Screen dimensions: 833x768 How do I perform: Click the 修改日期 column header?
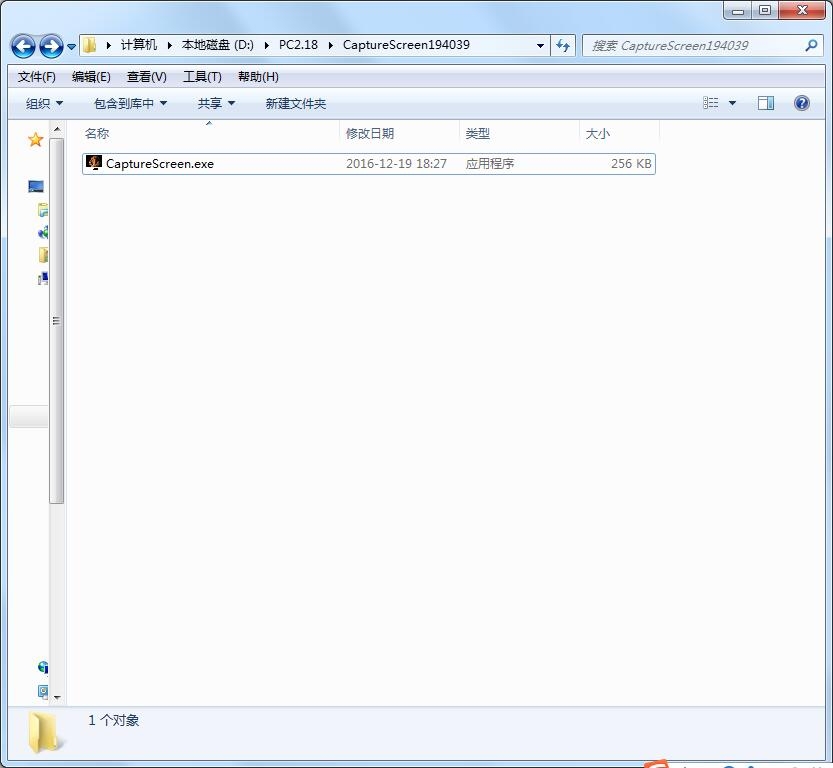(370, 133)
